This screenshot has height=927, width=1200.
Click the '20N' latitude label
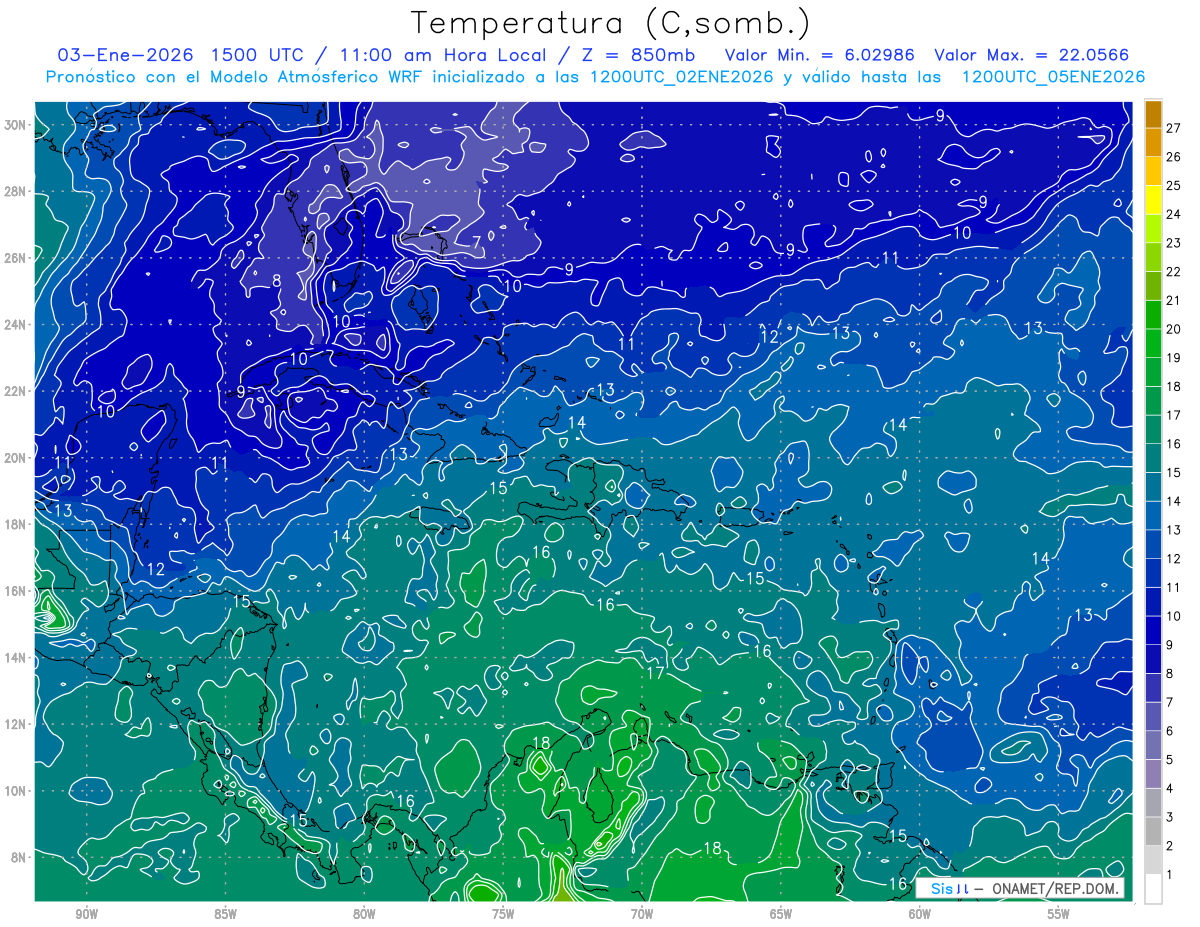[x=16, y=458]
